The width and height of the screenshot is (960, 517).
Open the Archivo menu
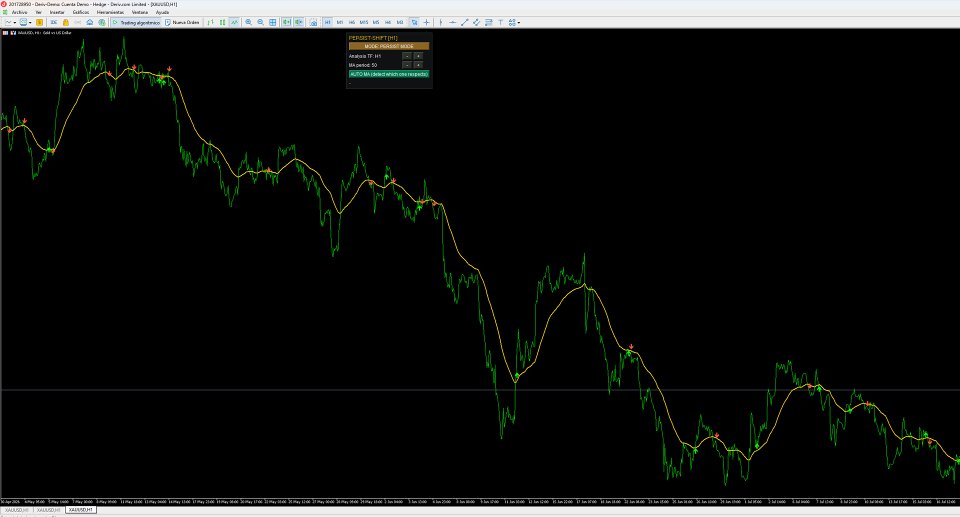click(x=20, y=12)
